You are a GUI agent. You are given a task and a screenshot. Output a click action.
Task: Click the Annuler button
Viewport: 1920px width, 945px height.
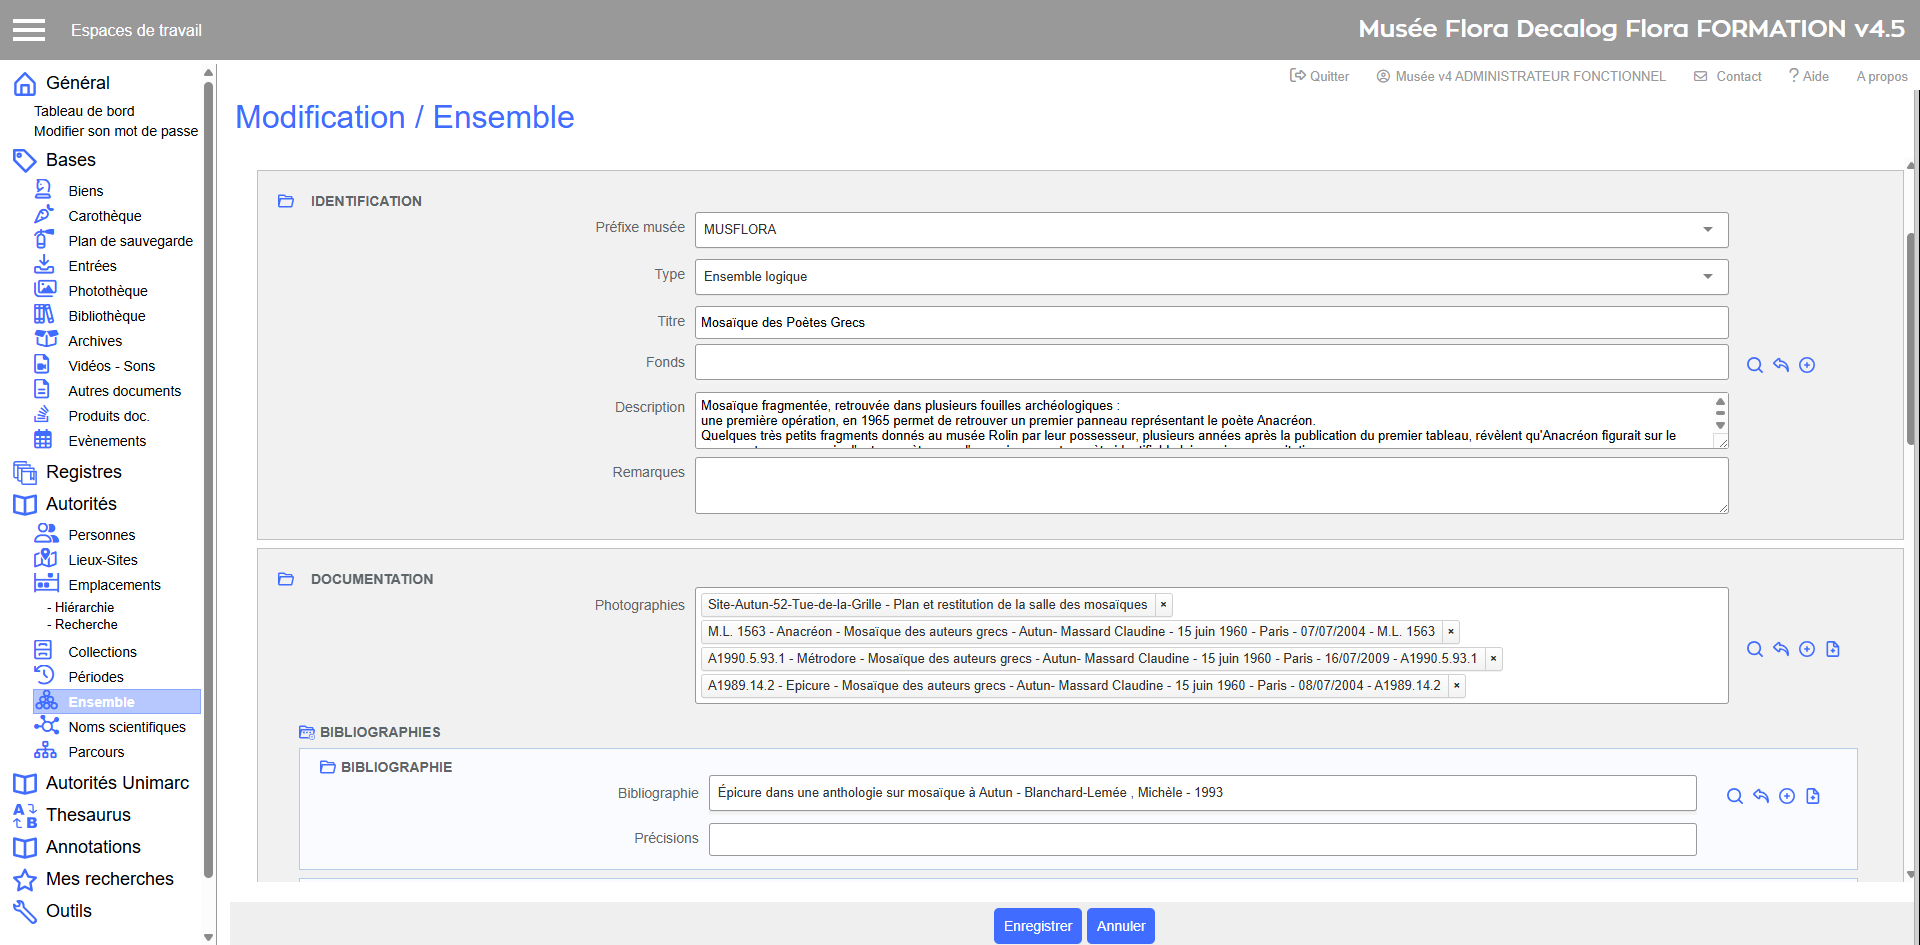pyautogui.click(x=1120, y=926)
